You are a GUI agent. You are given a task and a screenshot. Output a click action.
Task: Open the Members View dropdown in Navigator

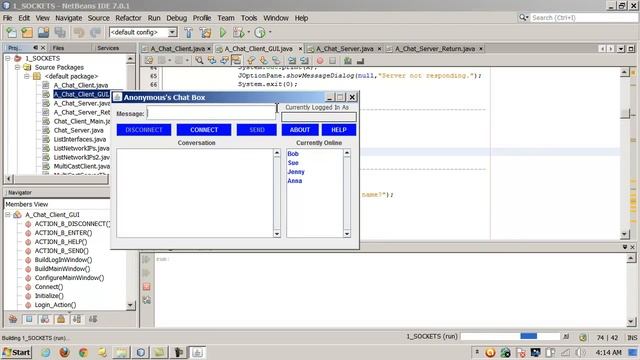click(x=57, y=204)
